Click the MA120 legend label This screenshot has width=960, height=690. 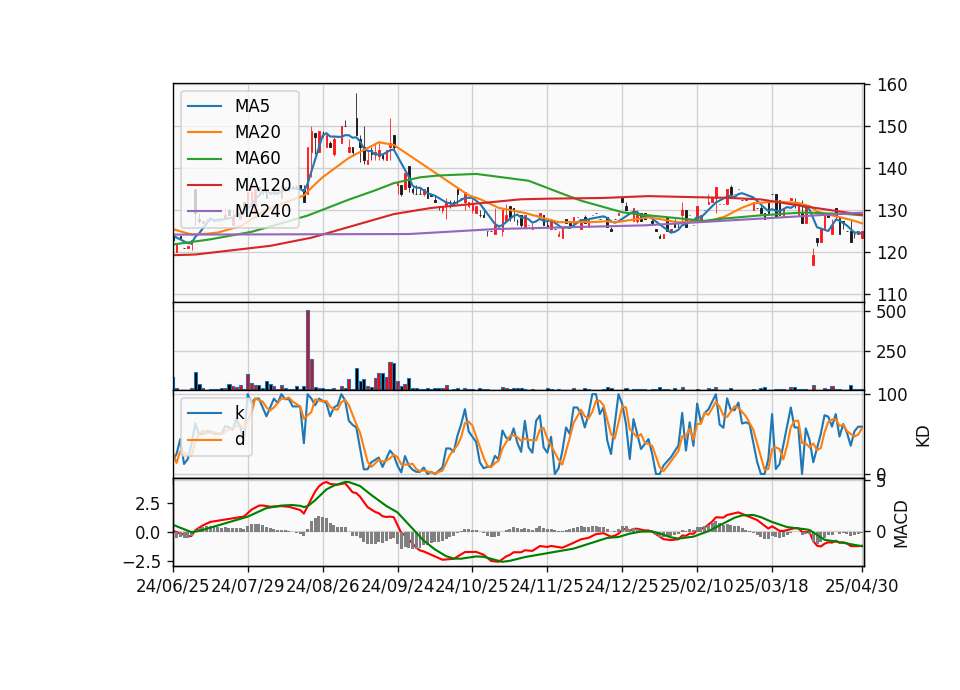pos(263,184)
